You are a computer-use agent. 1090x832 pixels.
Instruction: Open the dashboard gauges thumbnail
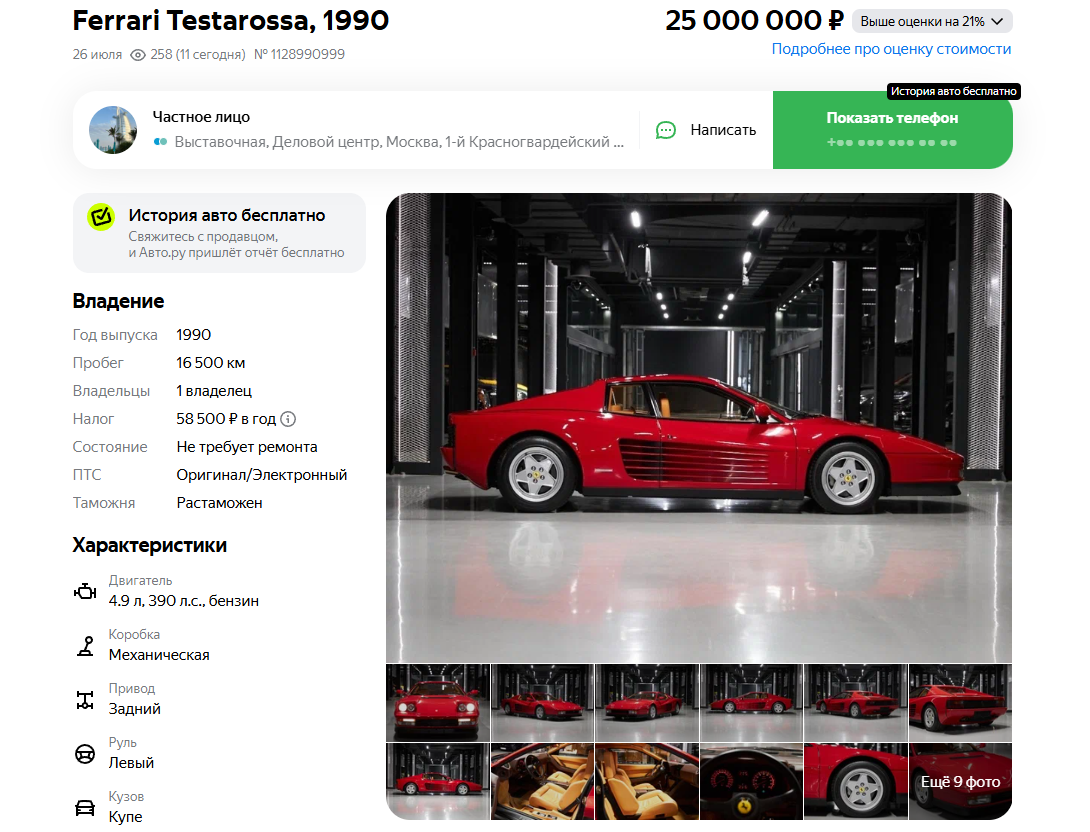(x=751, y=781)
